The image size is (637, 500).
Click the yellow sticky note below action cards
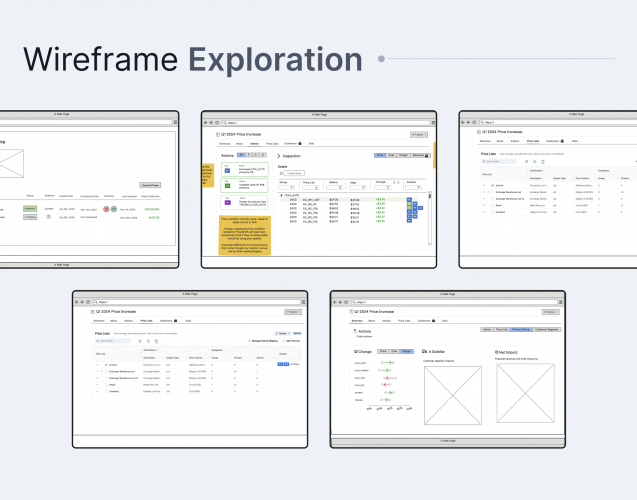point(245,235)
